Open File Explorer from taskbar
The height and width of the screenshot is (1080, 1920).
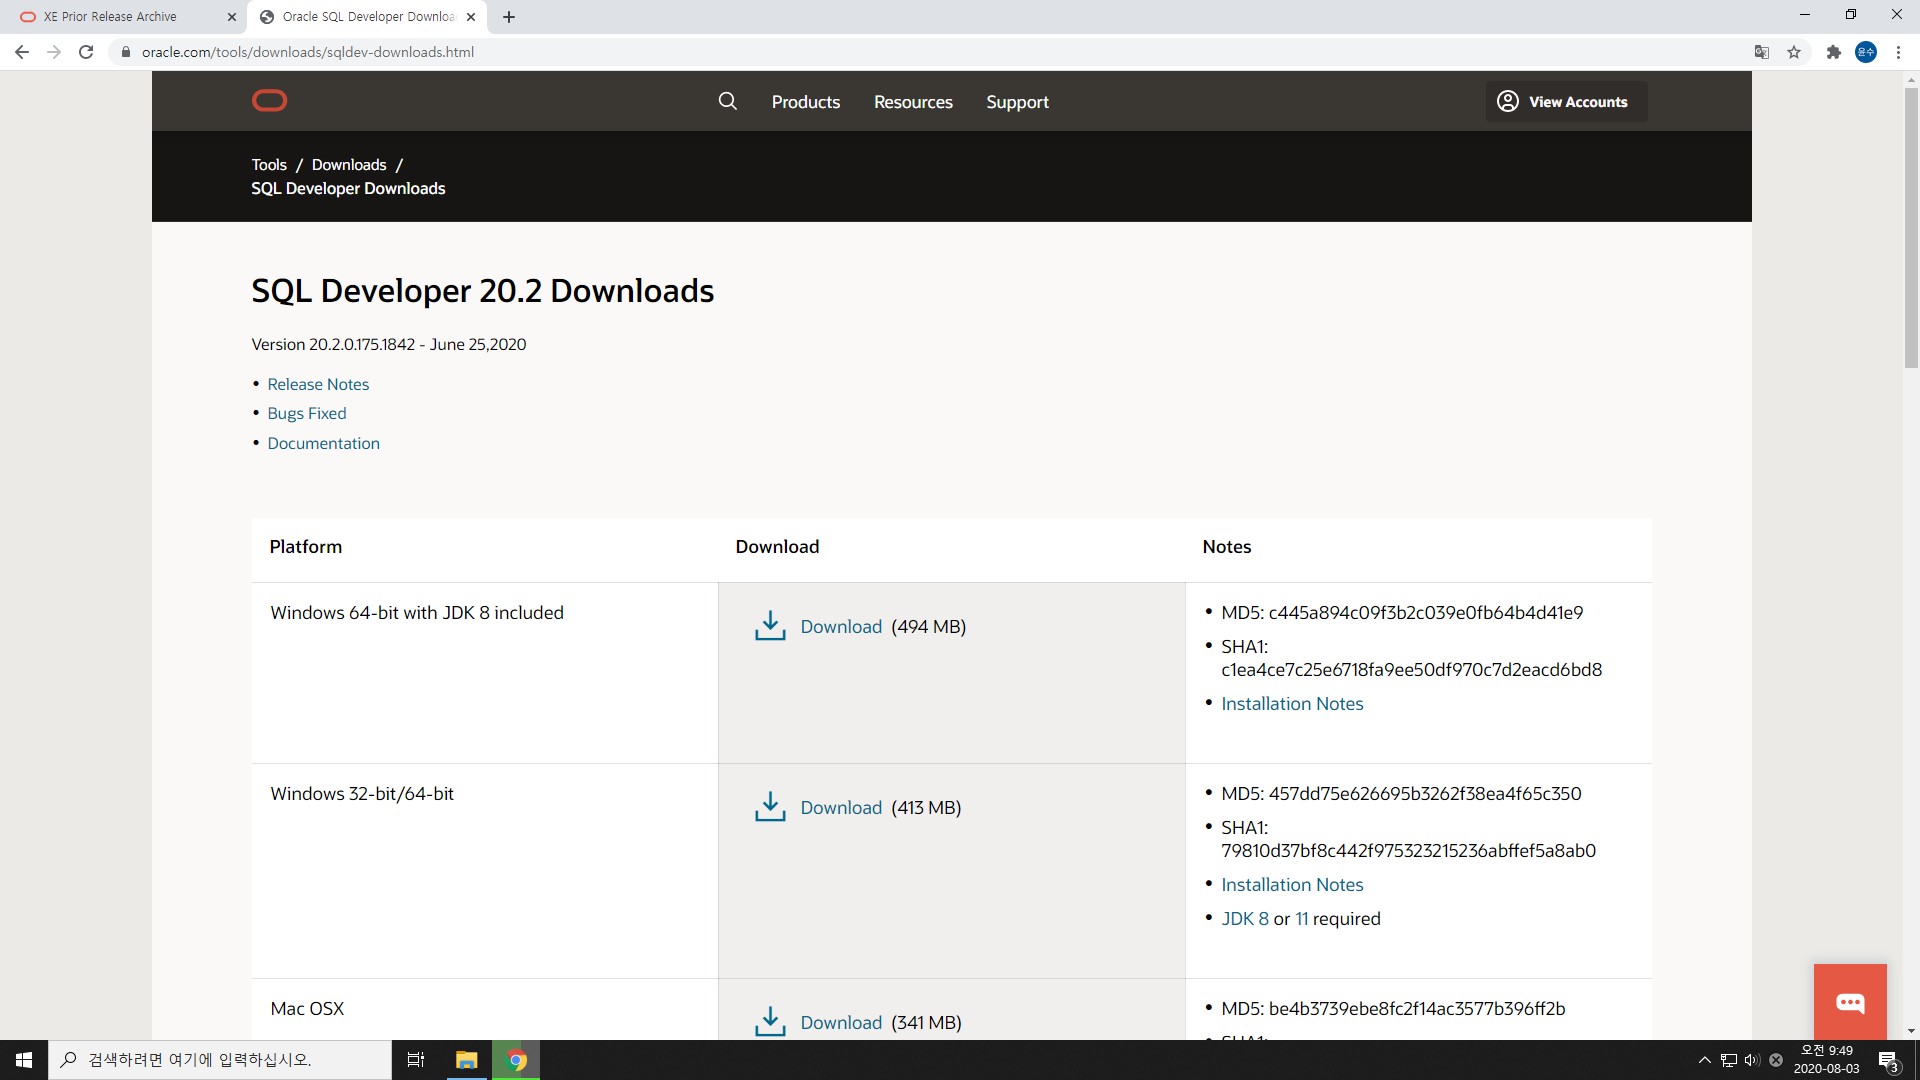466,1060
